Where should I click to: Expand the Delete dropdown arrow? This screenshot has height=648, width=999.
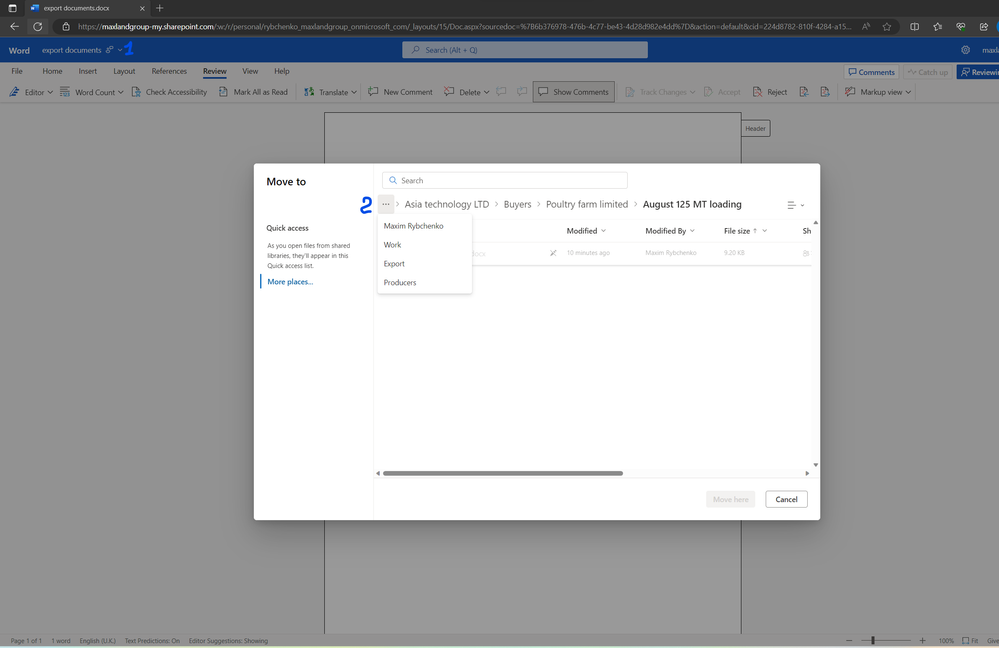[x=487, y=92]
